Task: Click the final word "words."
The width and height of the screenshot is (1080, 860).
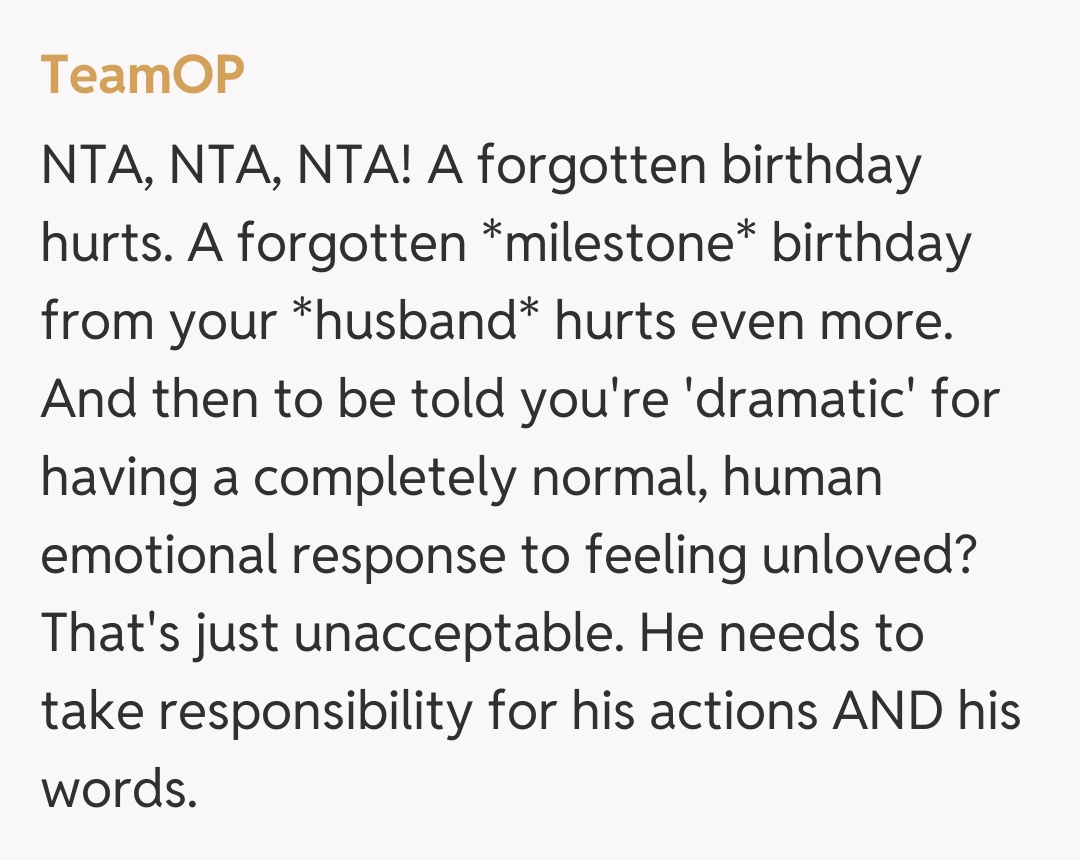Action: [x=114, y=790]
